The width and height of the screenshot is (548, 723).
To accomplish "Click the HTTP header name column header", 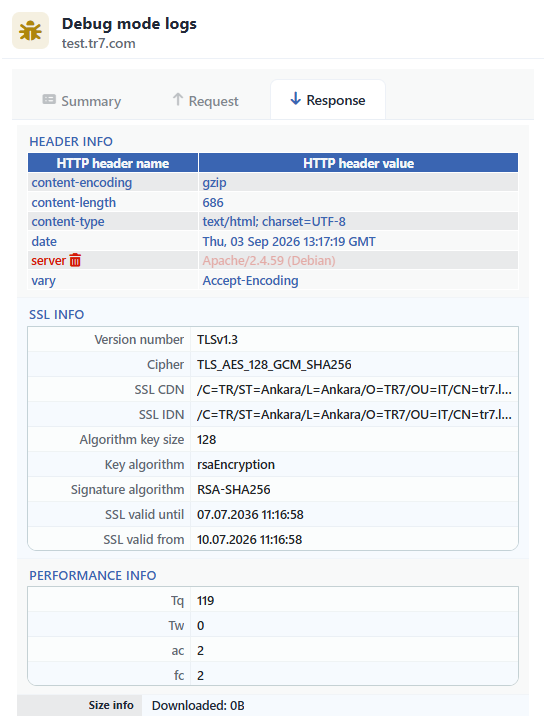I will coord(113,163).
